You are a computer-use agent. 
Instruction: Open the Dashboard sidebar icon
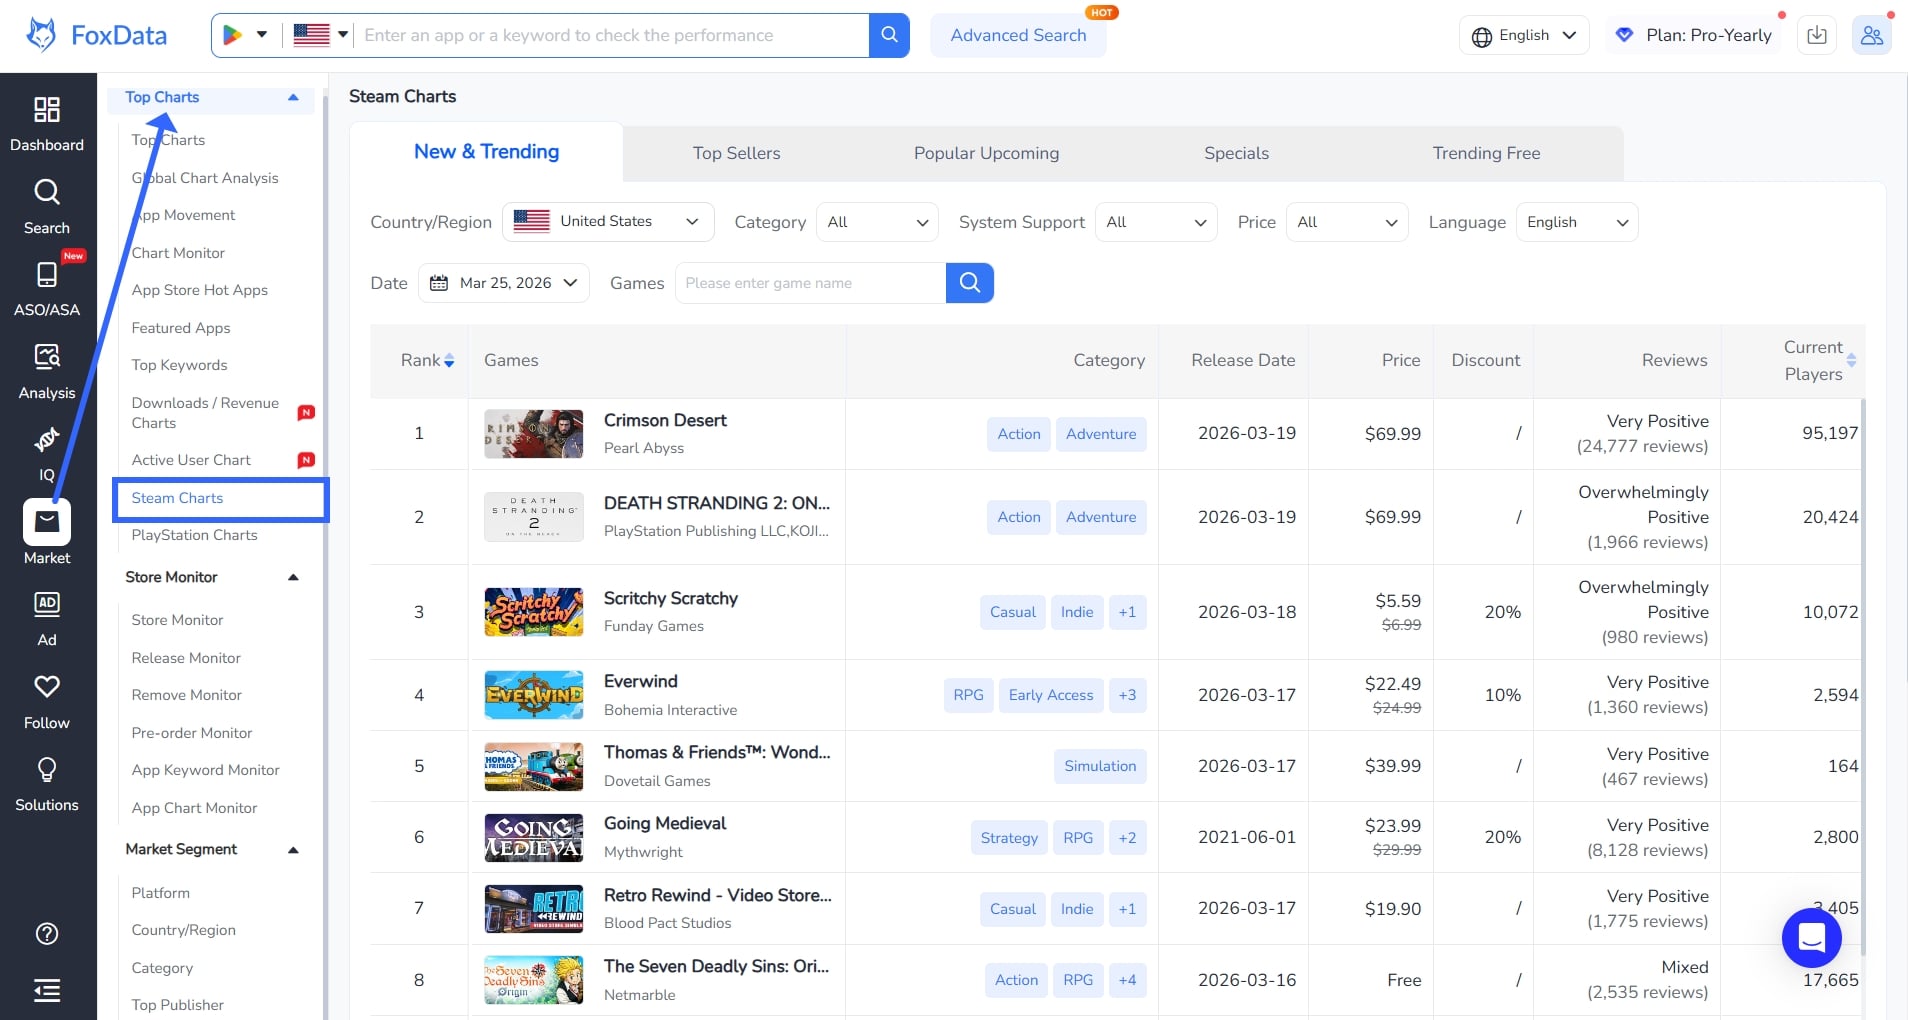click(x=47, y=109)
